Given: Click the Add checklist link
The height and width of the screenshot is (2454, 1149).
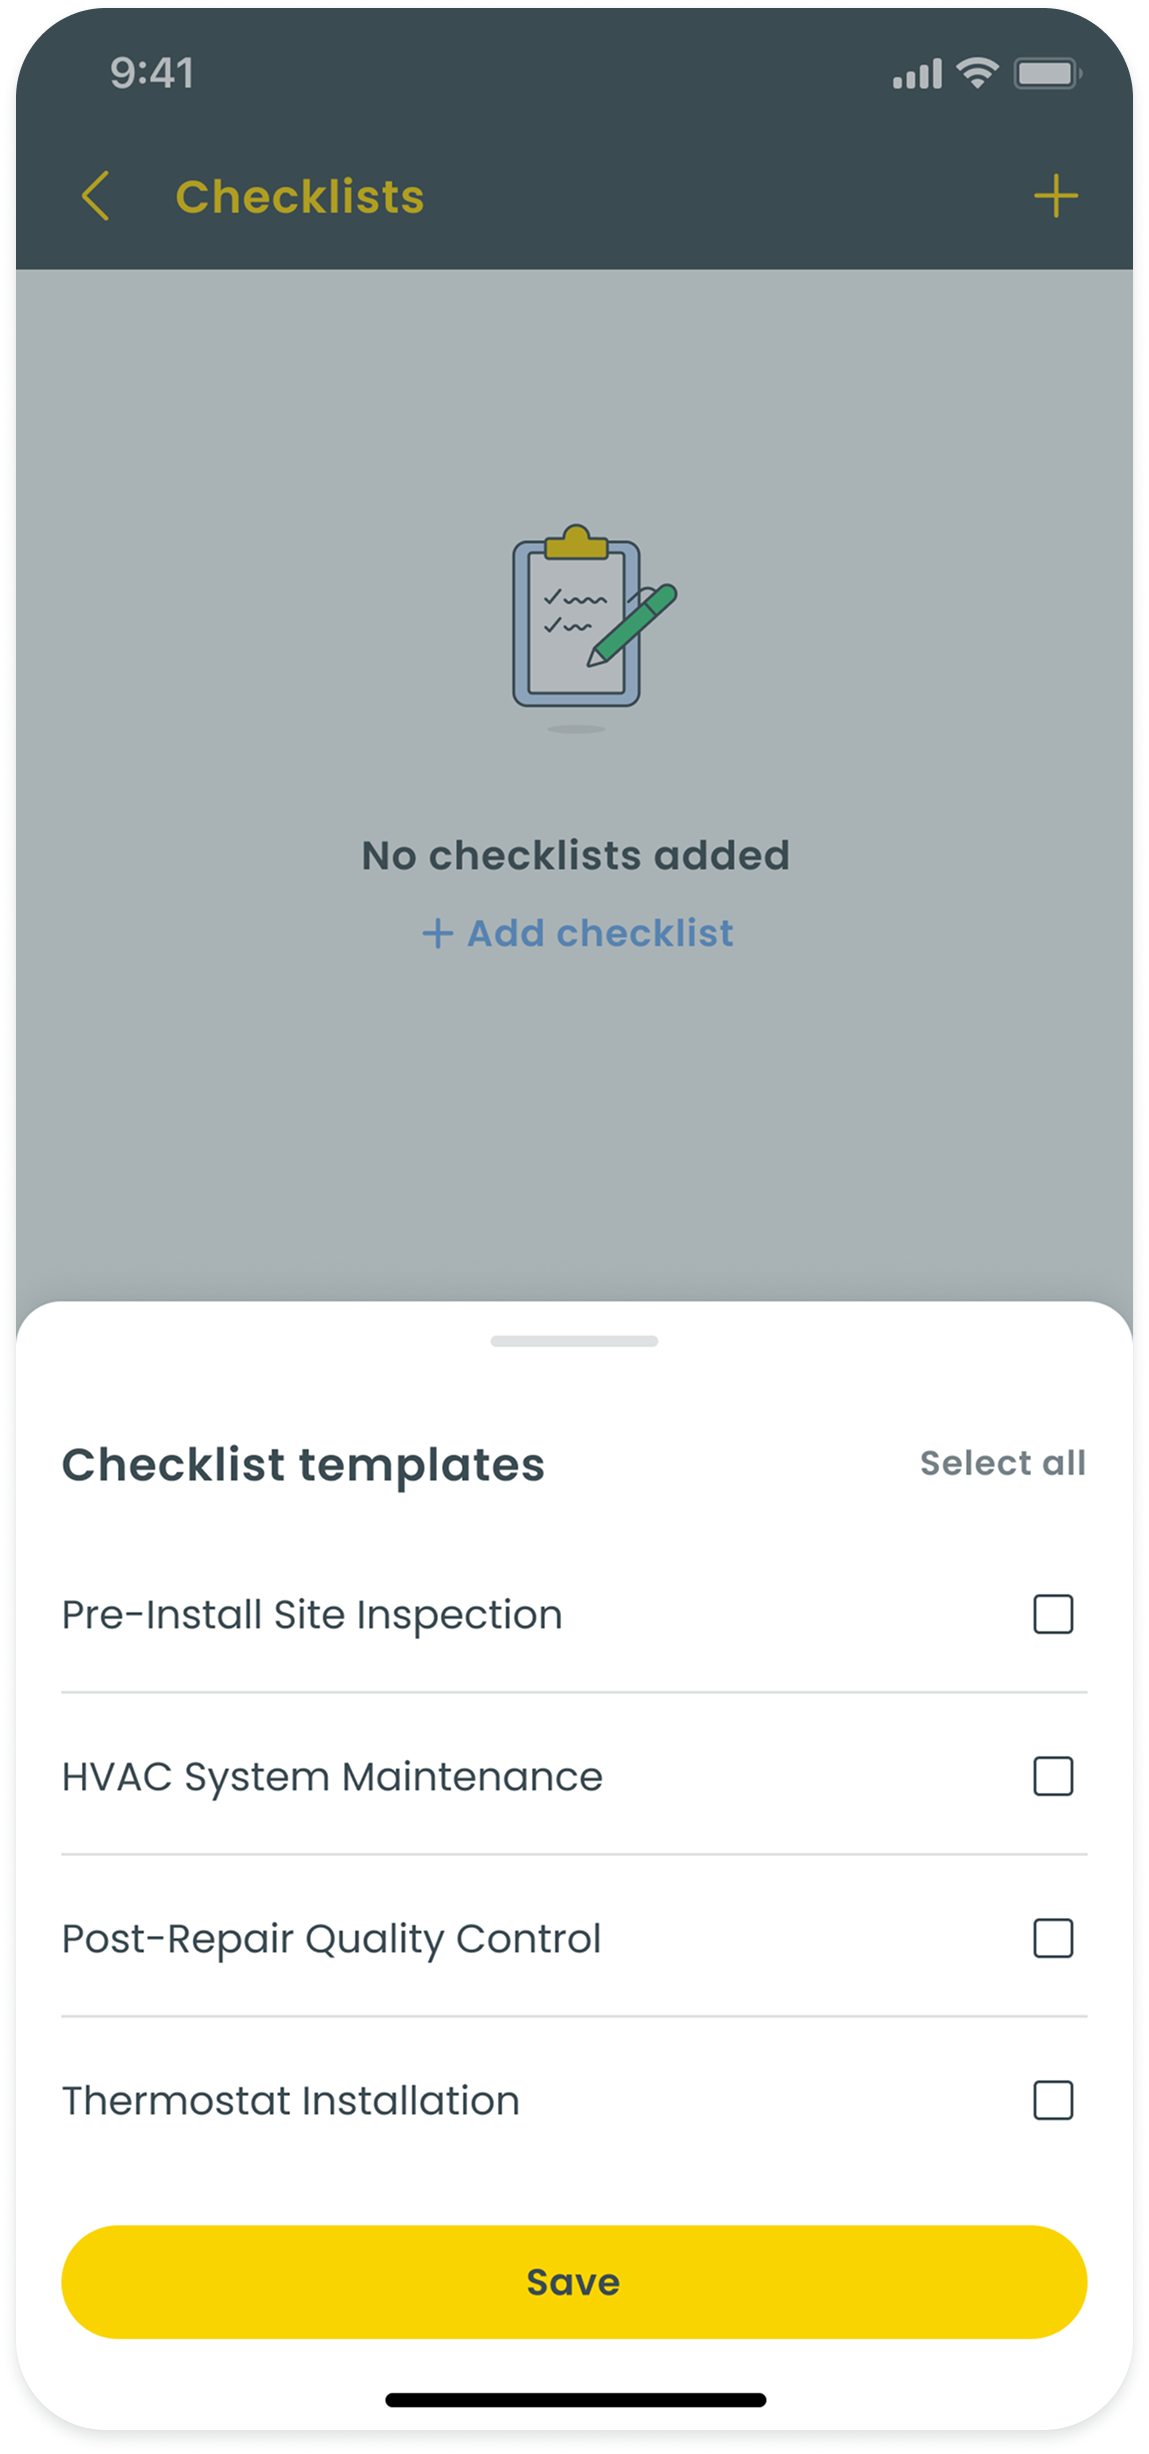Looking at the screenshot, I should 578,933.
